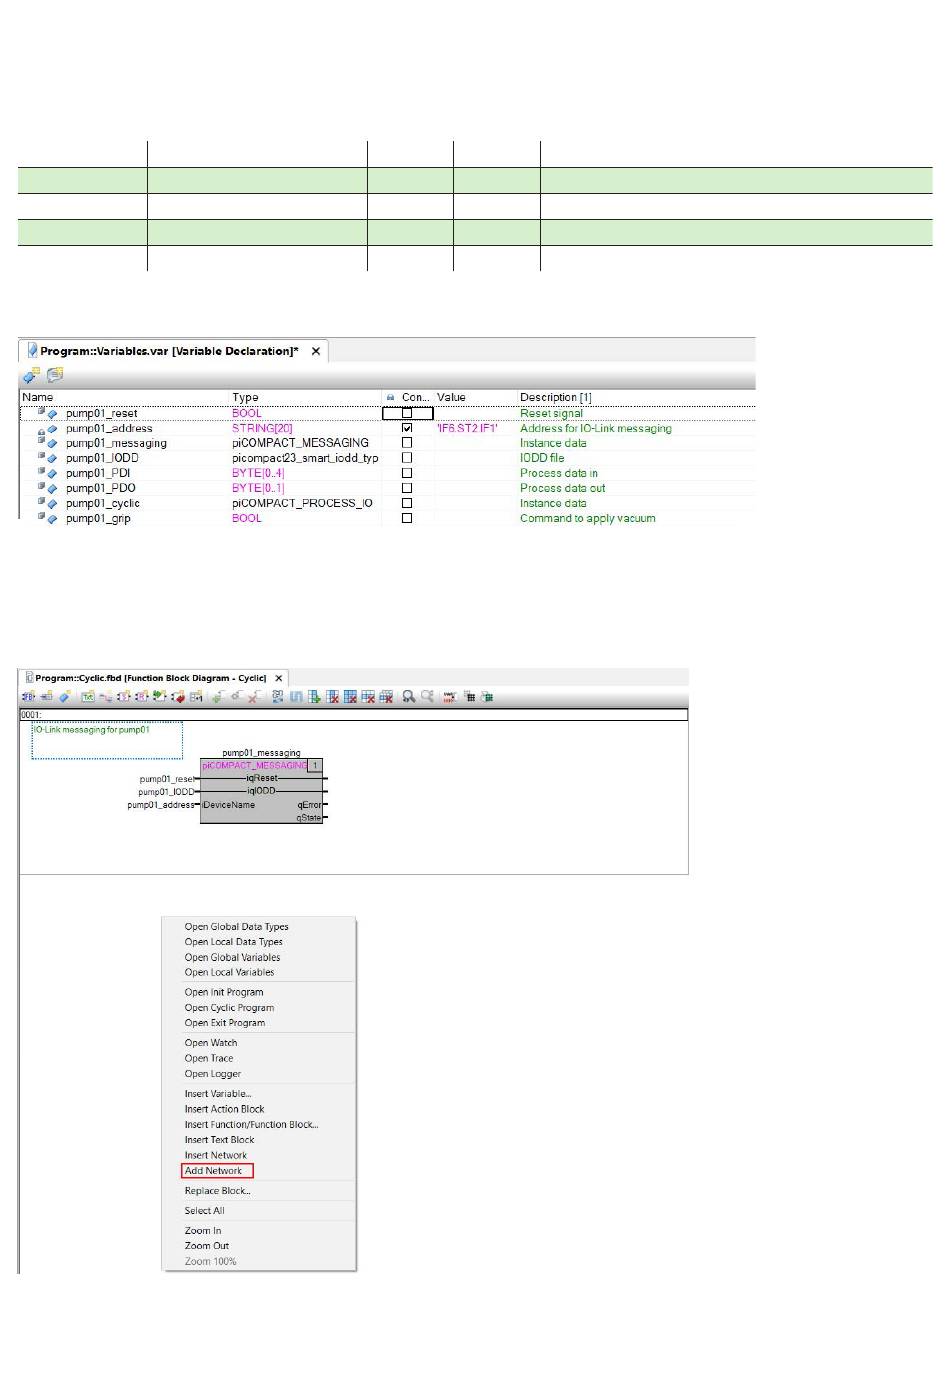Select Open Exit Program menu entry

(x=225, y=1023)
